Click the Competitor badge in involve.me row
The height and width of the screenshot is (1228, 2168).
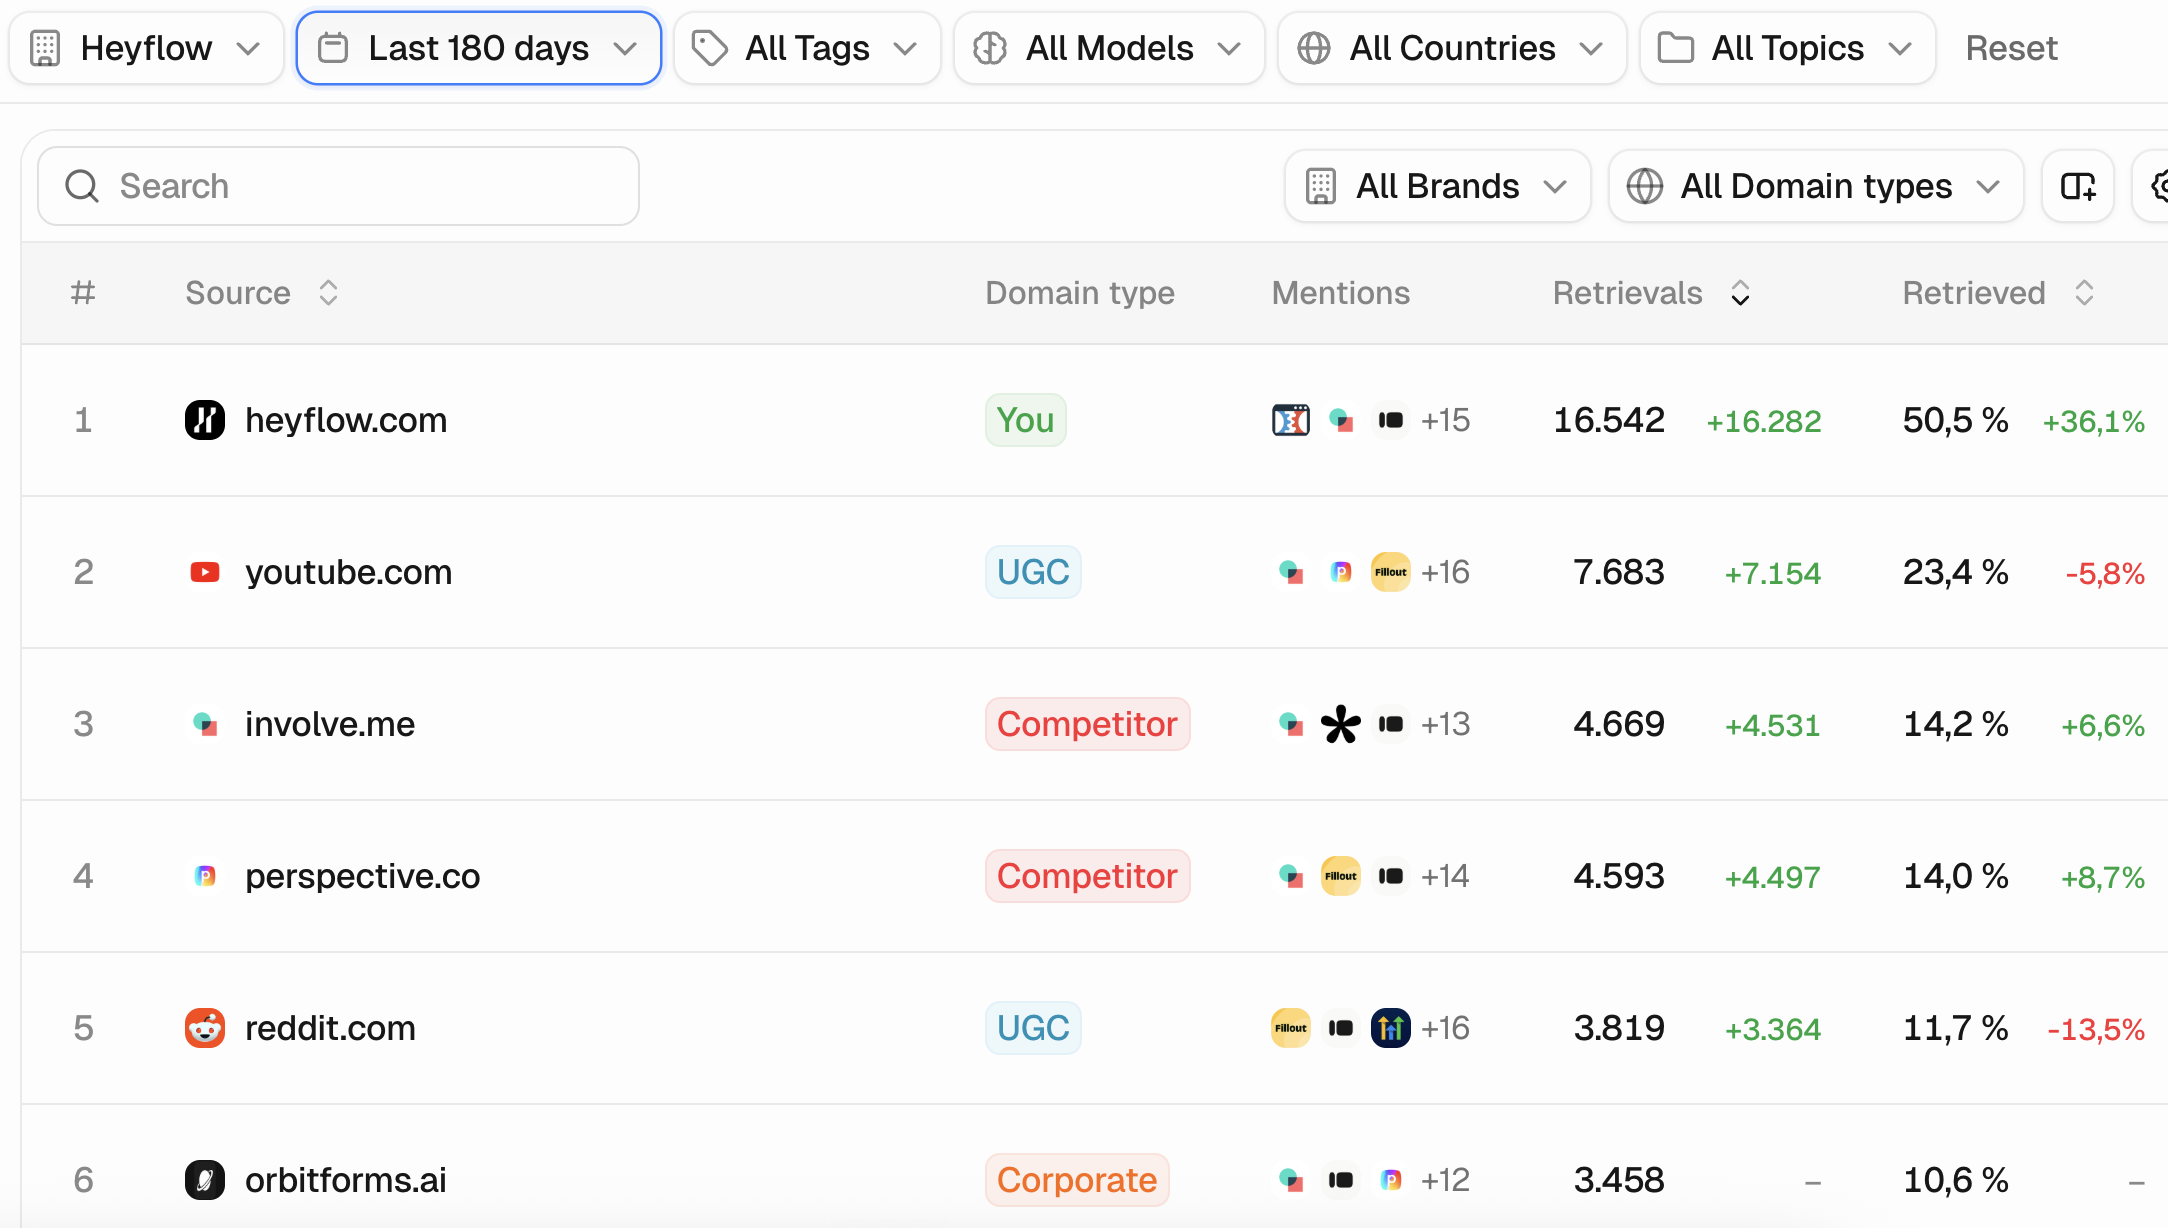[x=1088, y=724]
